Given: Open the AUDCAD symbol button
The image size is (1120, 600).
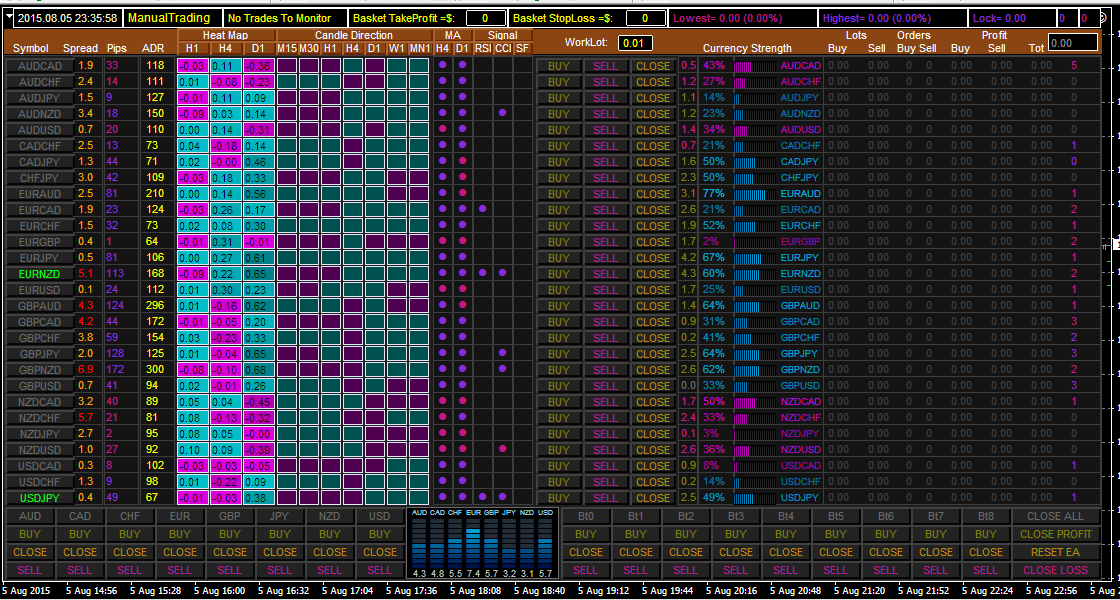Looking at the screenshot, I should (39, 66).
